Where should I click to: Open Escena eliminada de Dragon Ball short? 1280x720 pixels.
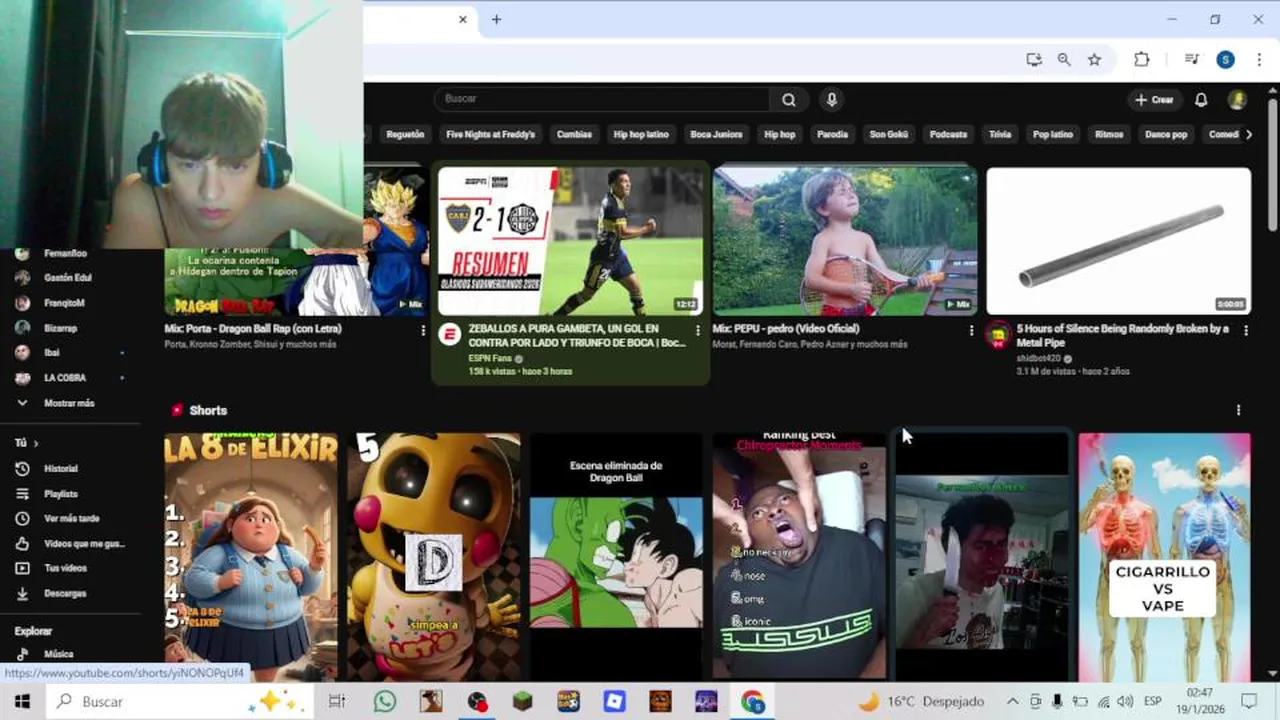[x=616, y=556]
